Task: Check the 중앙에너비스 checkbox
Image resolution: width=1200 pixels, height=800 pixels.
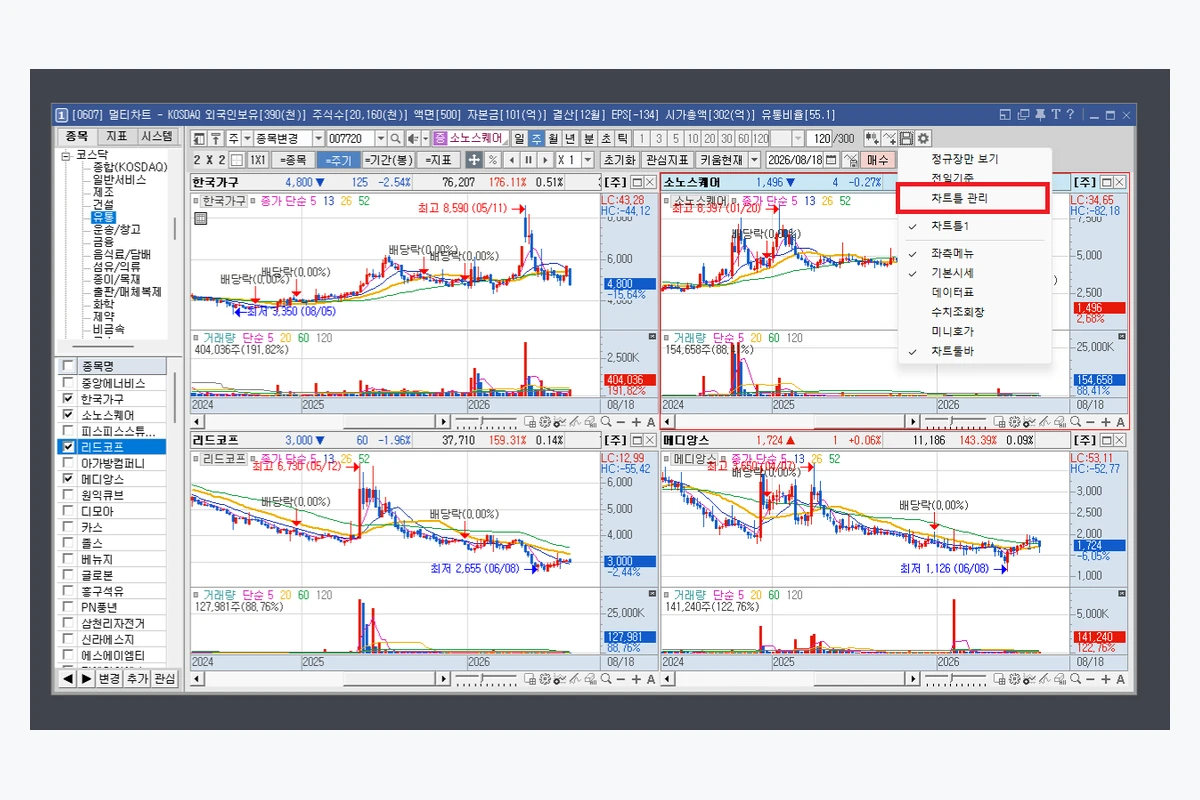Action: (68, 383)
